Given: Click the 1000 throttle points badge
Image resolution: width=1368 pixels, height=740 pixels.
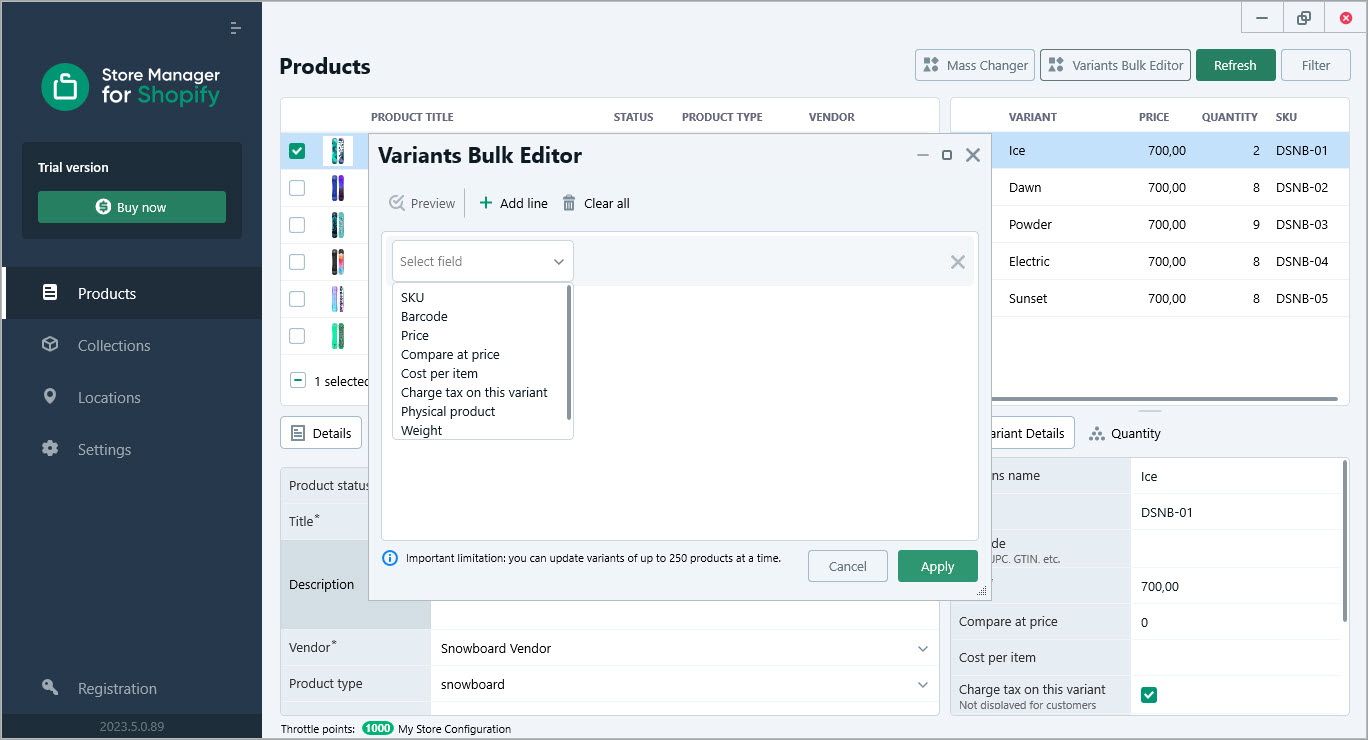Looking at the screenshot, I should 378,728.
